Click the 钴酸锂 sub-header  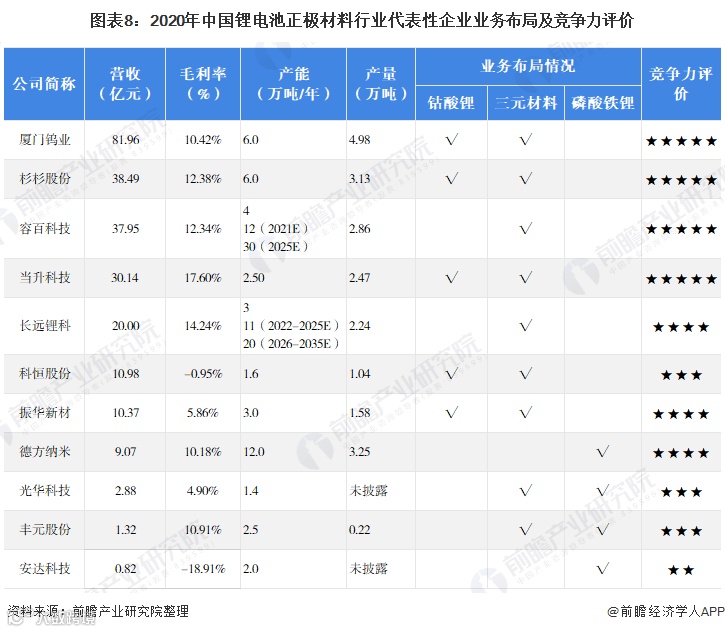[x=451, y=103]
